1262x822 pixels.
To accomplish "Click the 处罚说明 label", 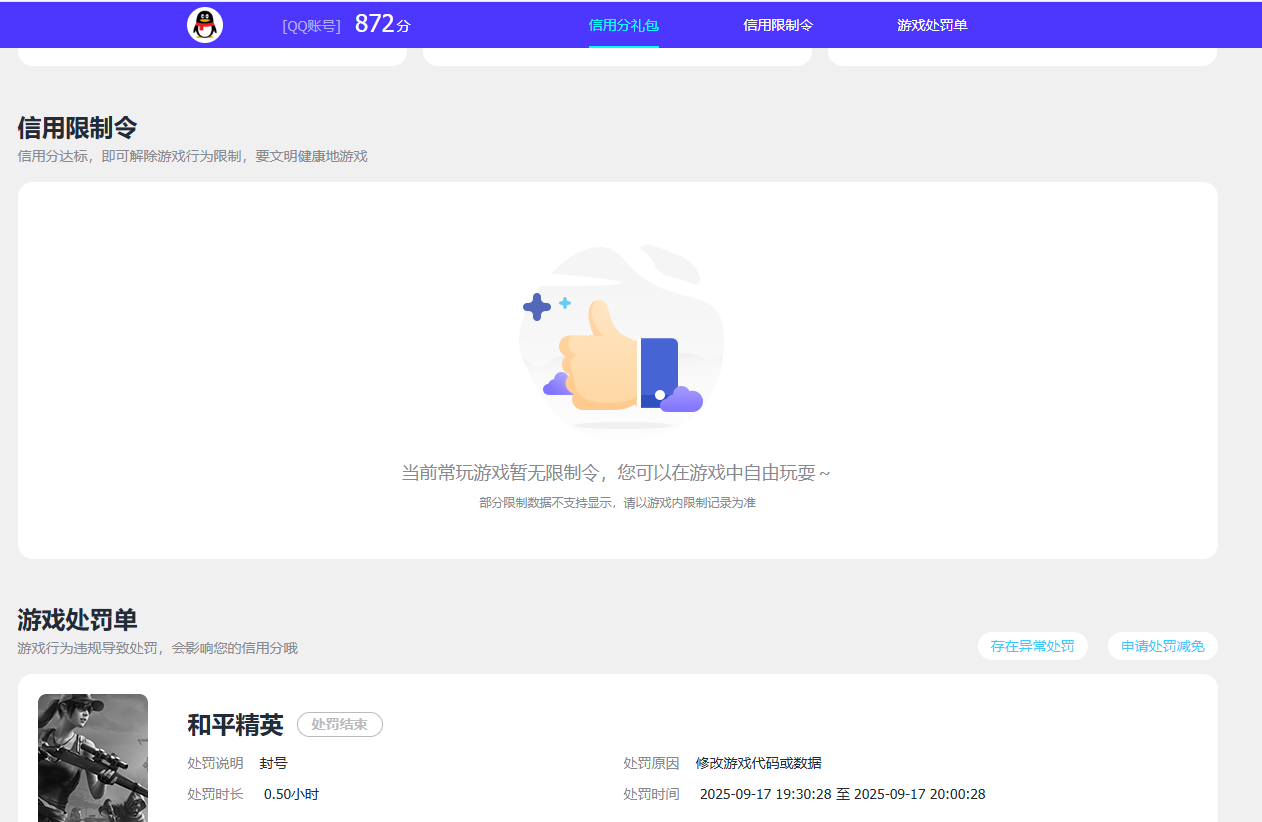I will pyautogui.click(x=215, y=763).
